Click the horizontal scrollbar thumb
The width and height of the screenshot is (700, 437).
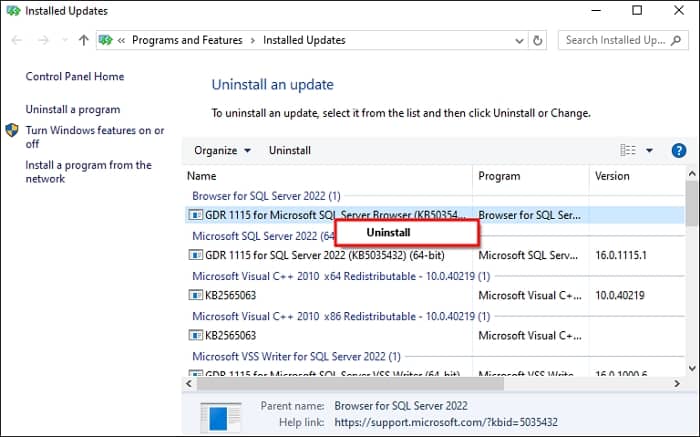(350, 383)
